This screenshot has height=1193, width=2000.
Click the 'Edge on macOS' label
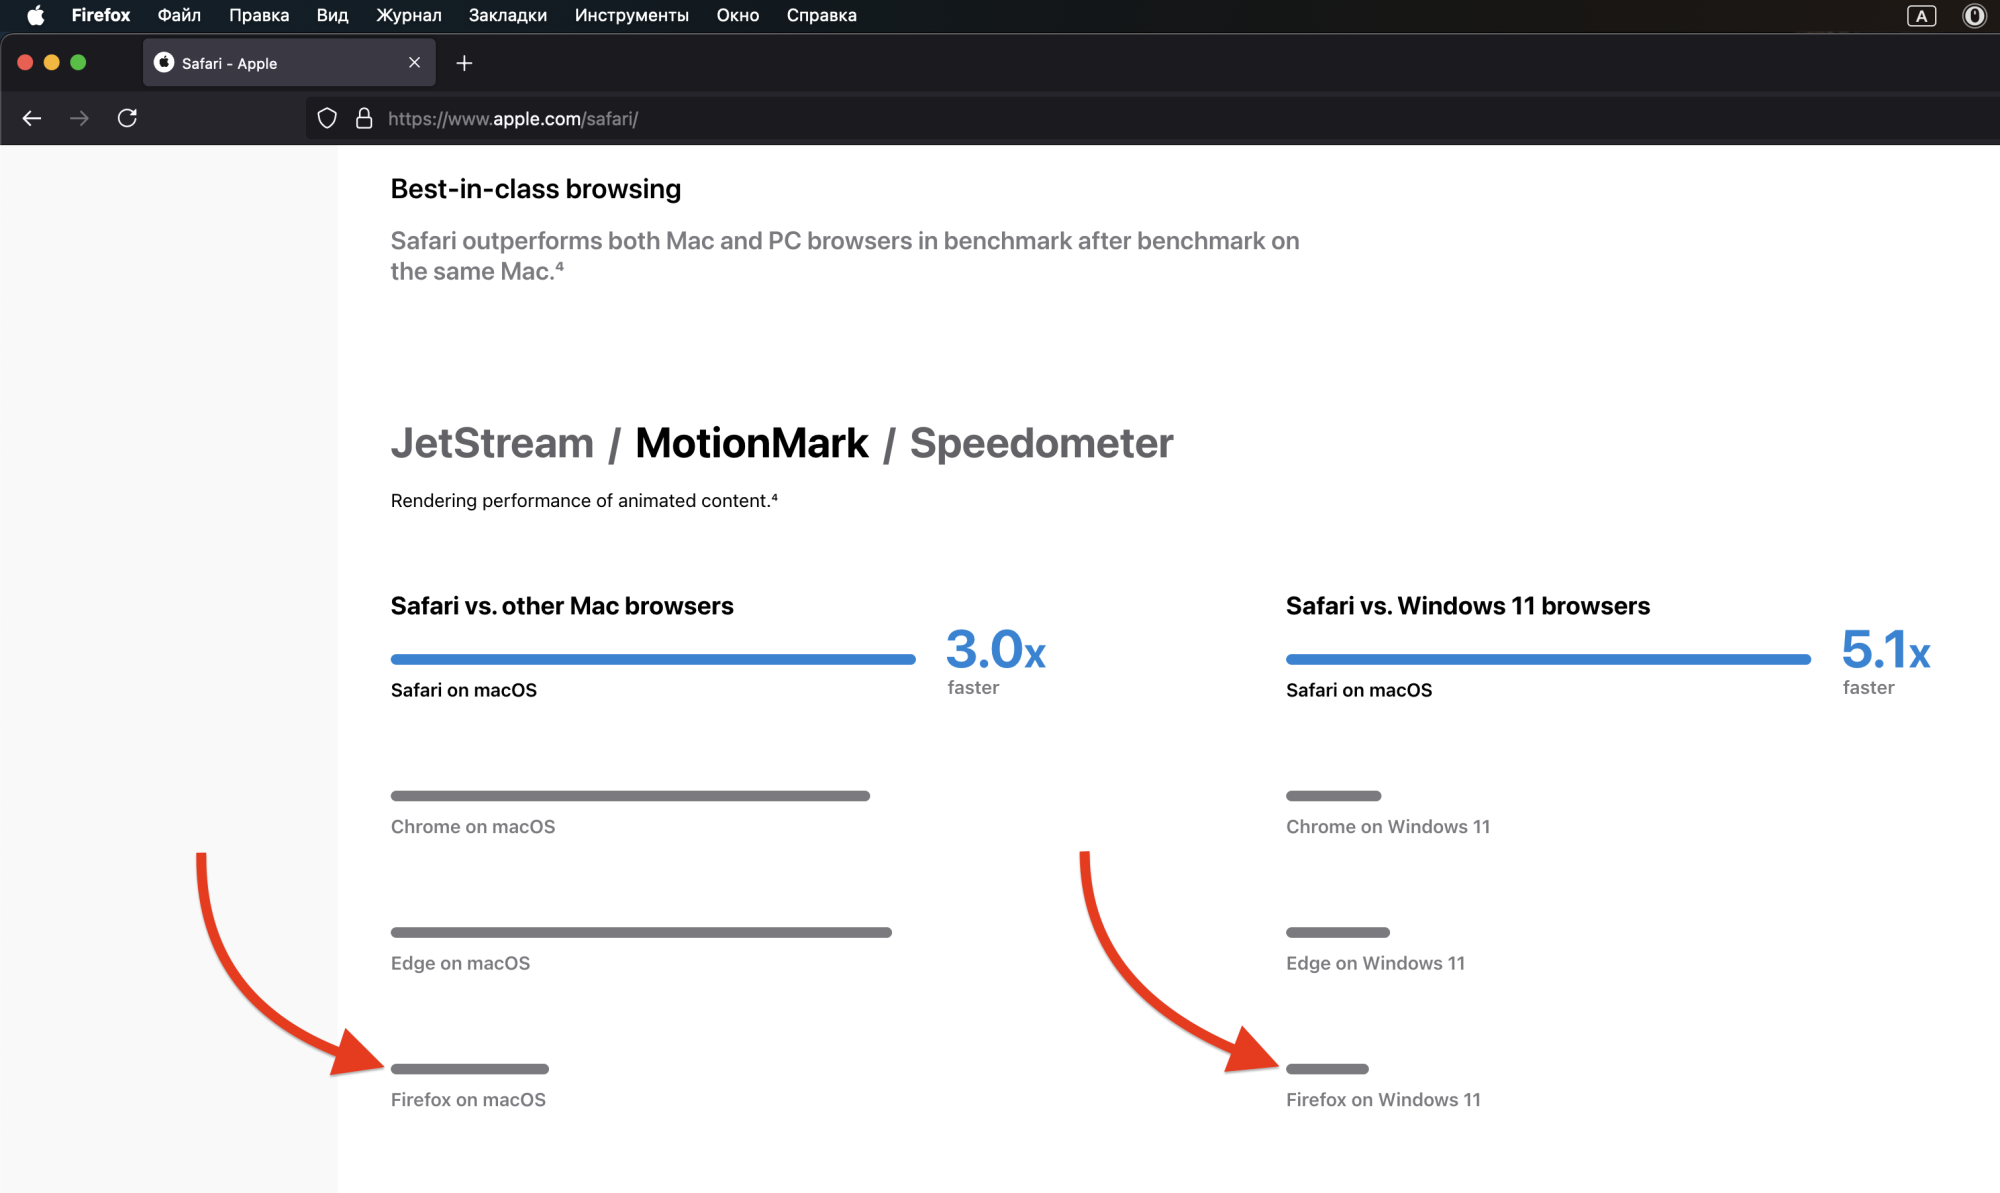click(x=460, y=963)
